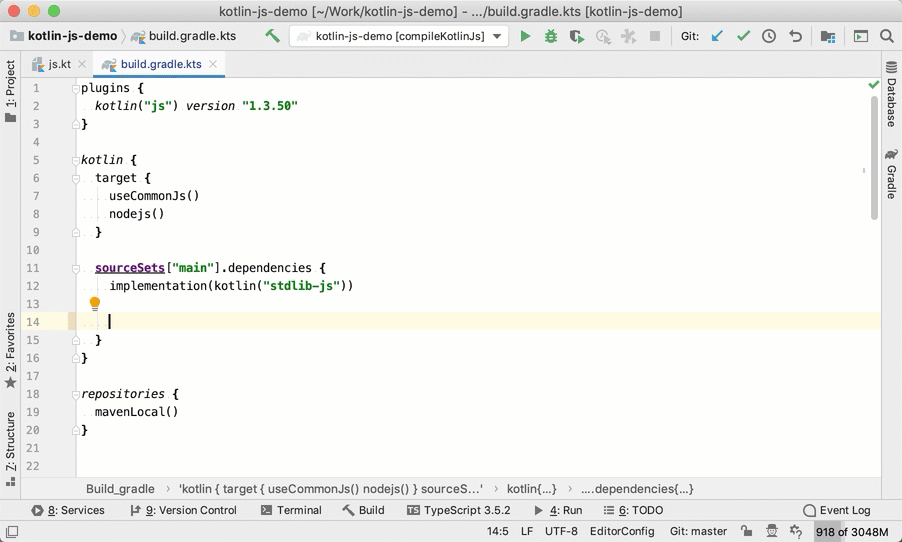Collapse the repositories block on line 18
This screenshot has width=902, height=542.
point(75,394)
